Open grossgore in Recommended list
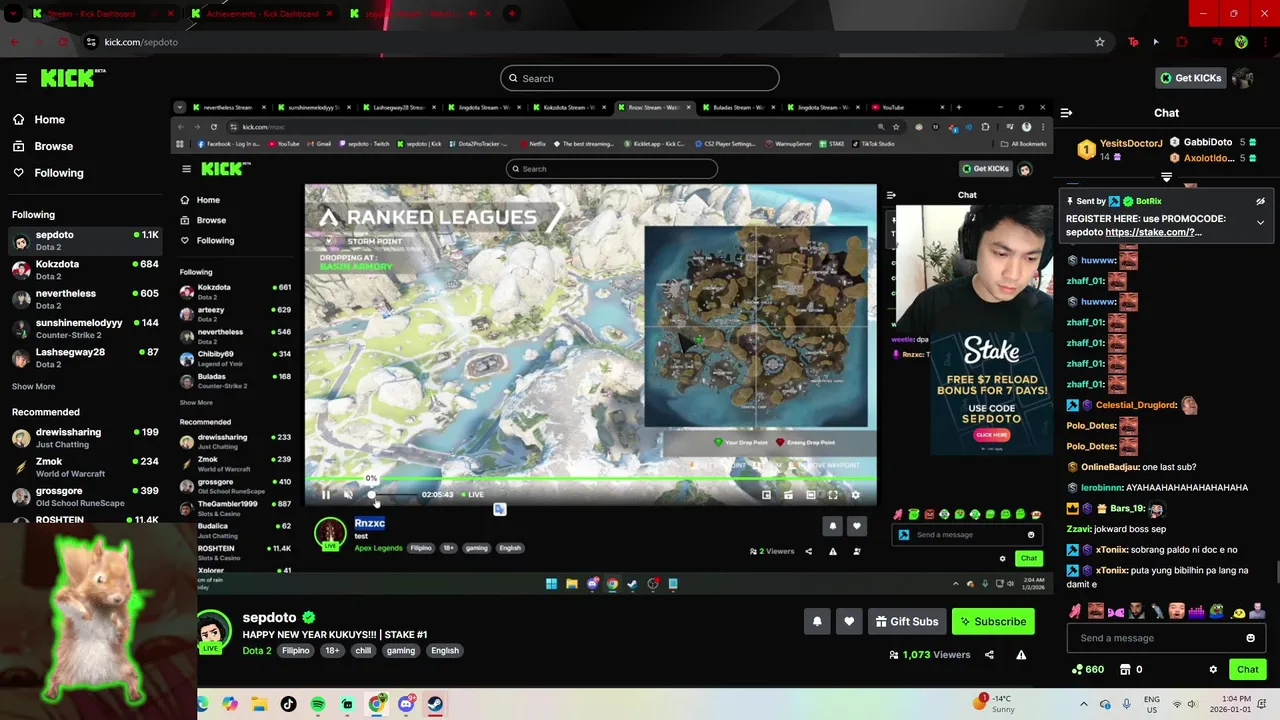This screenshot has height=720, width=1280. click(85, 496)
